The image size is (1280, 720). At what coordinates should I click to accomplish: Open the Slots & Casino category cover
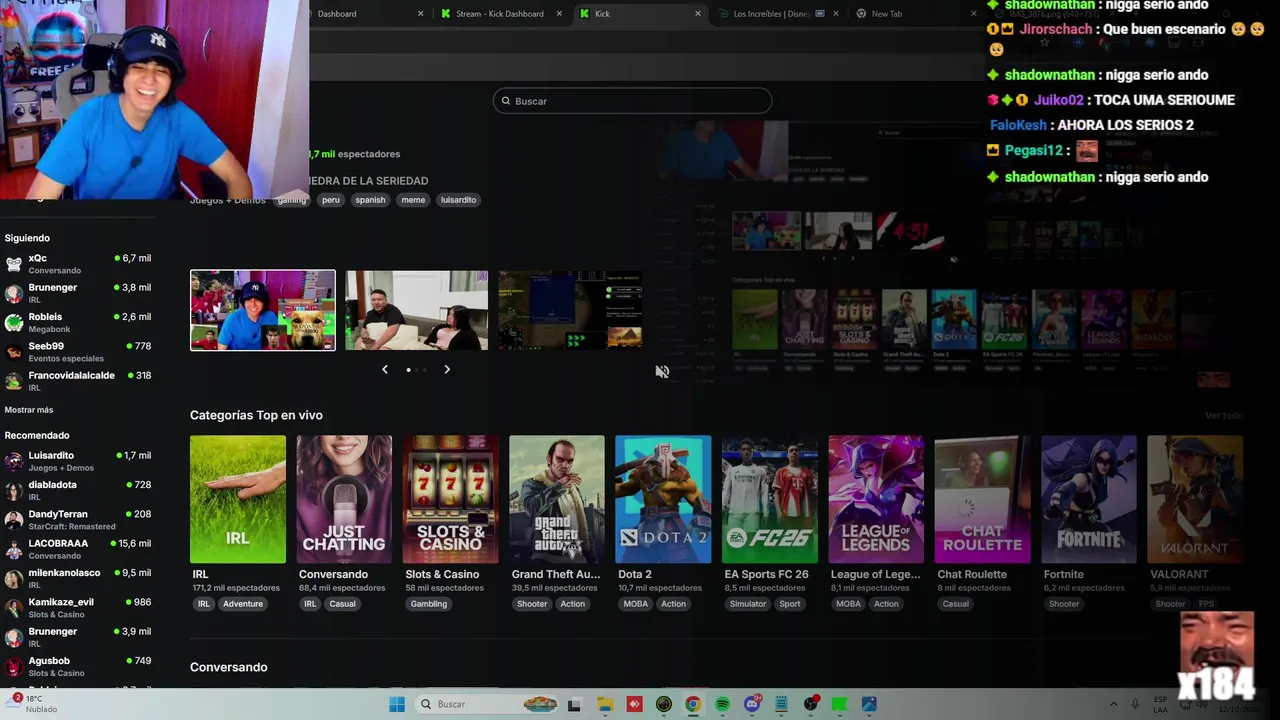(451, 499)
